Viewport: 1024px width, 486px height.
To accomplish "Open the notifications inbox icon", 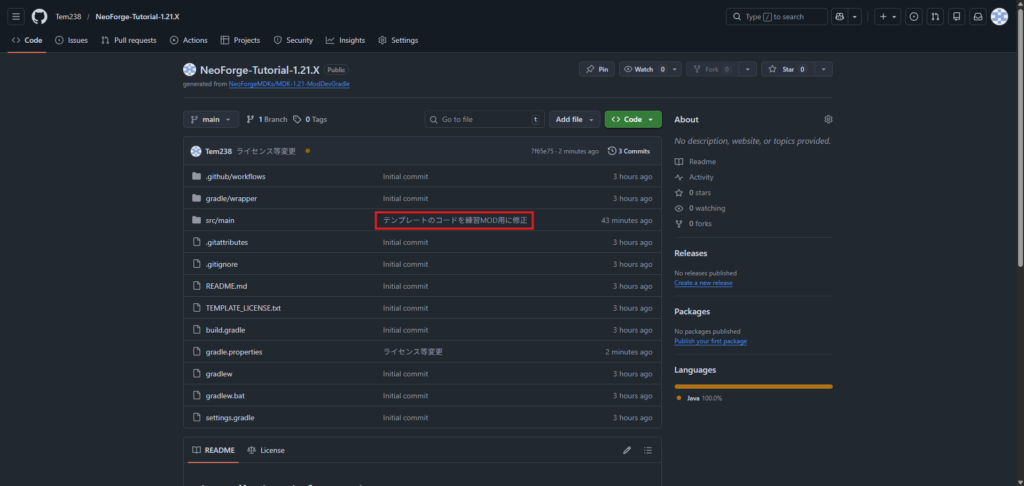I will pyautogui.click(x=977, y=17).
